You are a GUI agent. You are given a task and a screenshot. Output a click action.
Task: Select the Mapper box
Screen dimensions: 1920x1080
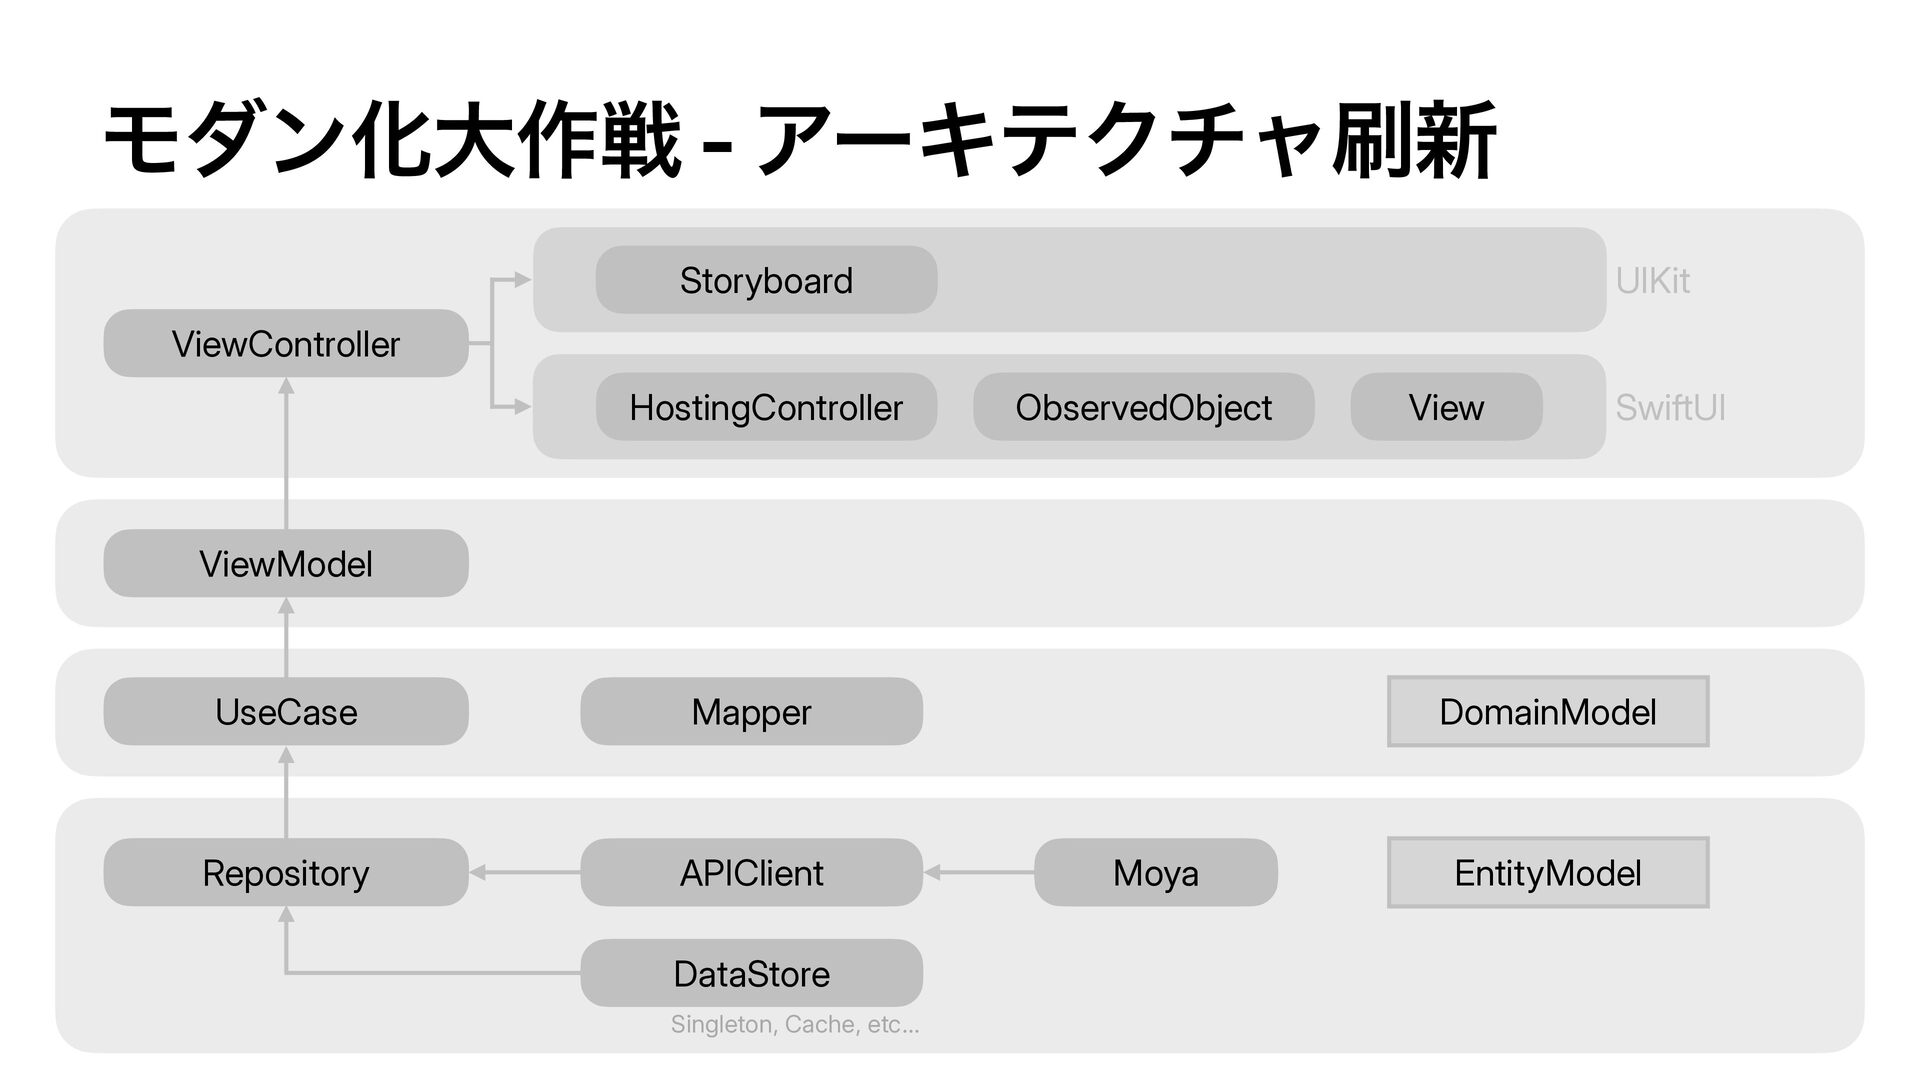pyautogui.click(x=751, y=711)
